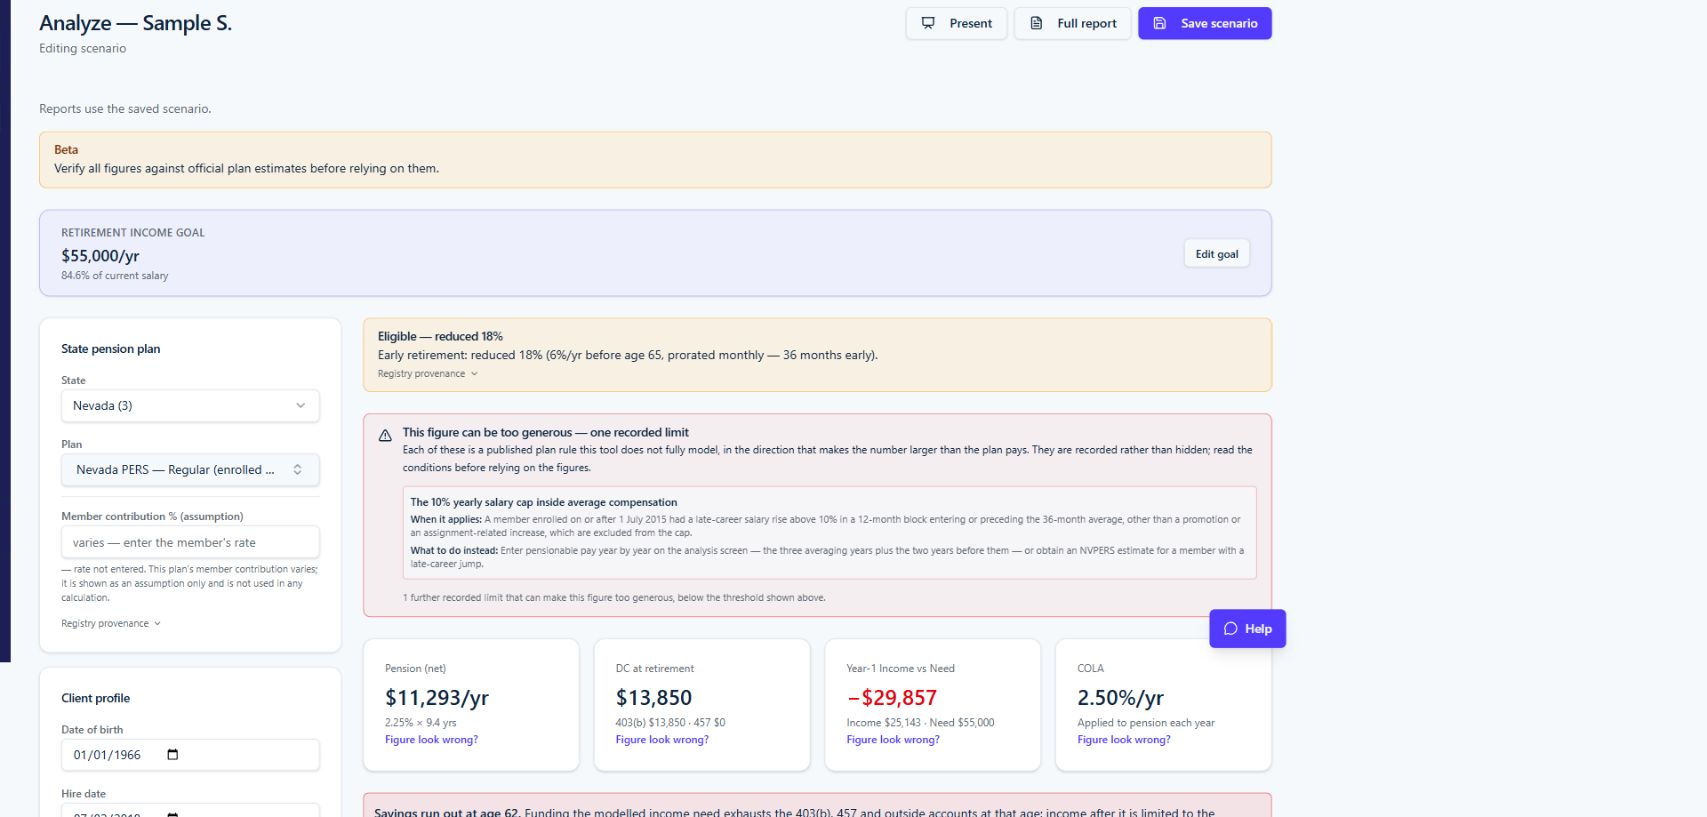Click the 'Beta' label in the notice banner
This screenshot has height=817, width=1707.
[66, 150]
